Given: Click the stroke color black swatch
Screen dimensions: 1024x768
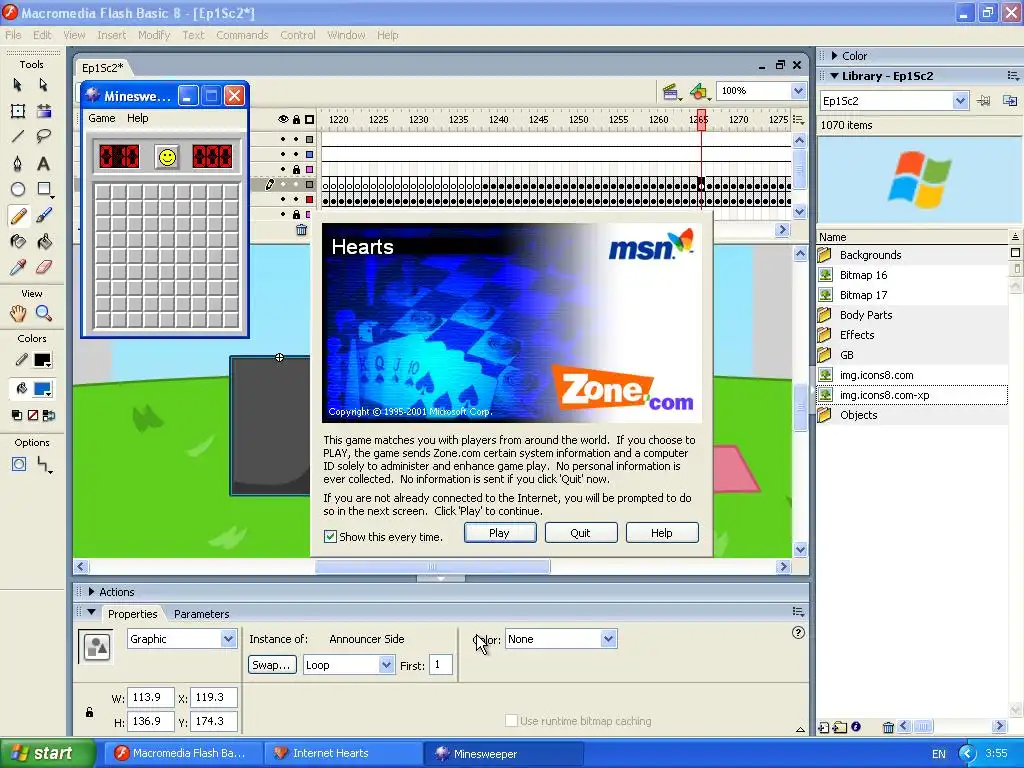Looking at the screenshot, I should click(43, 360).
